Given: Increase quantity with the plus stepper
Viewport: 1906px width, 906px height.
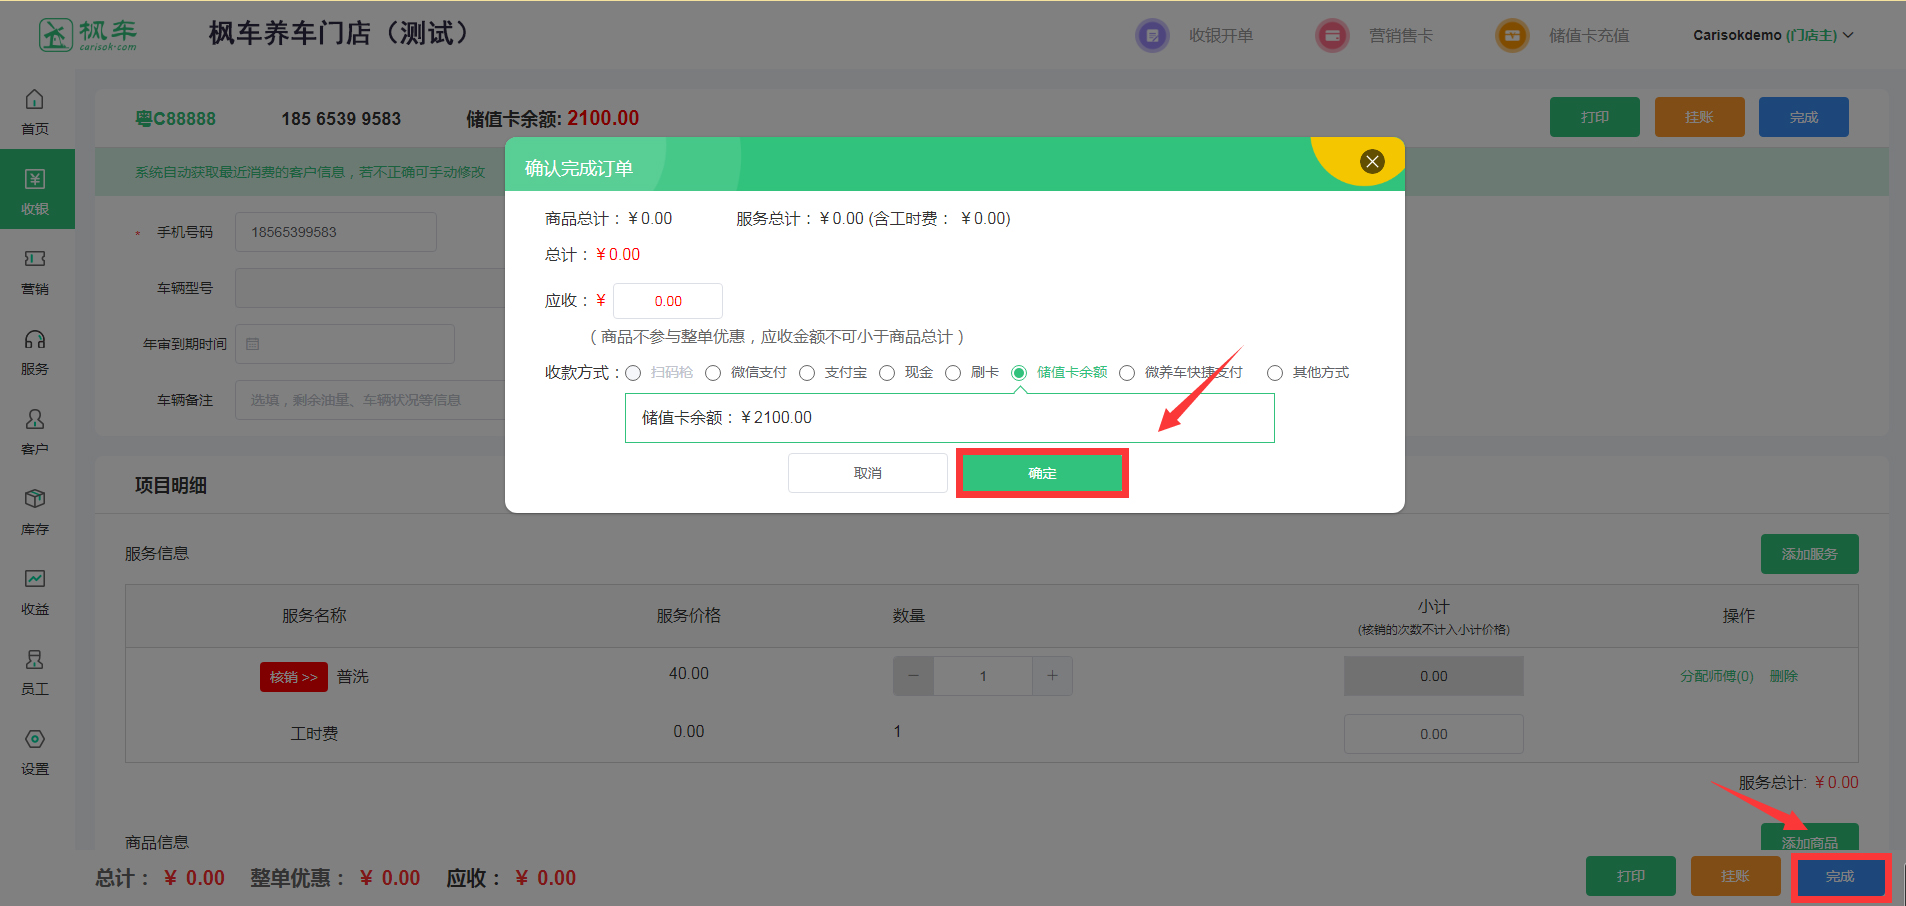Looking at the screenshot, I should coord(1052,676).
